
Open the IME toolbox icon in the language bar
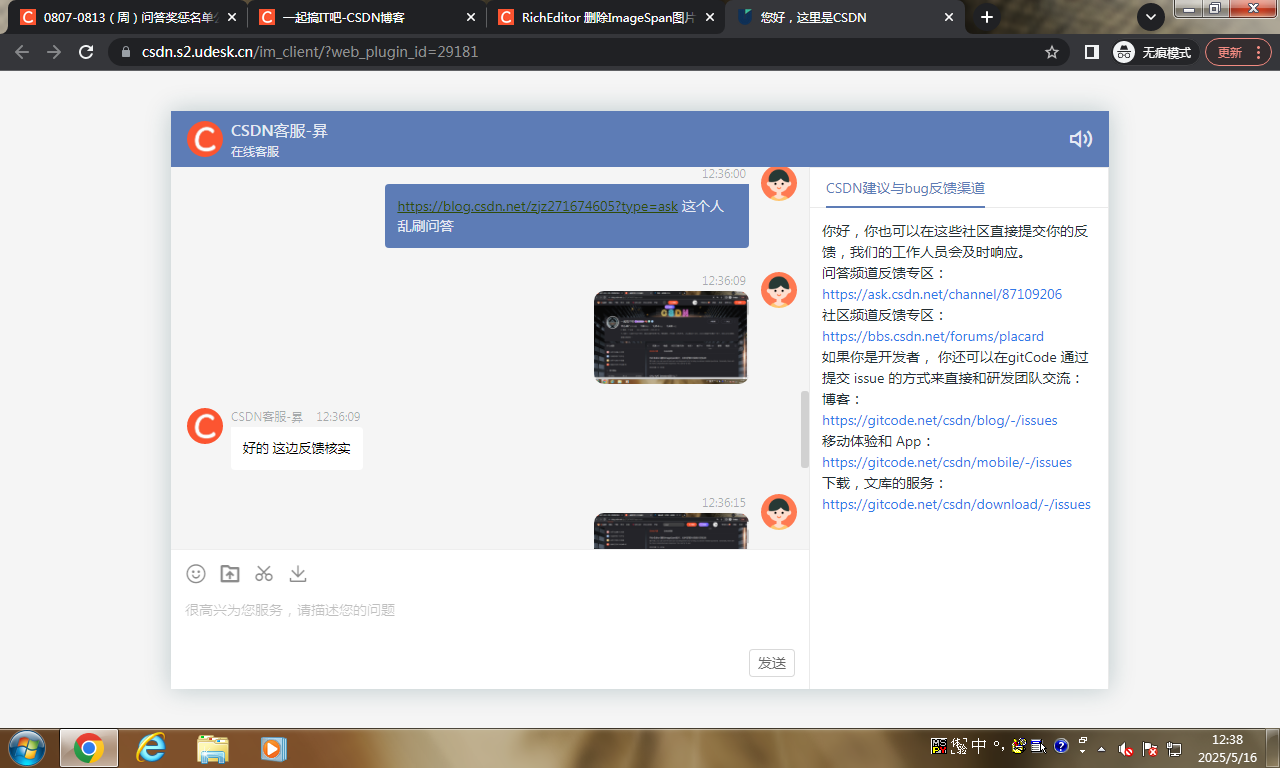1019,745
